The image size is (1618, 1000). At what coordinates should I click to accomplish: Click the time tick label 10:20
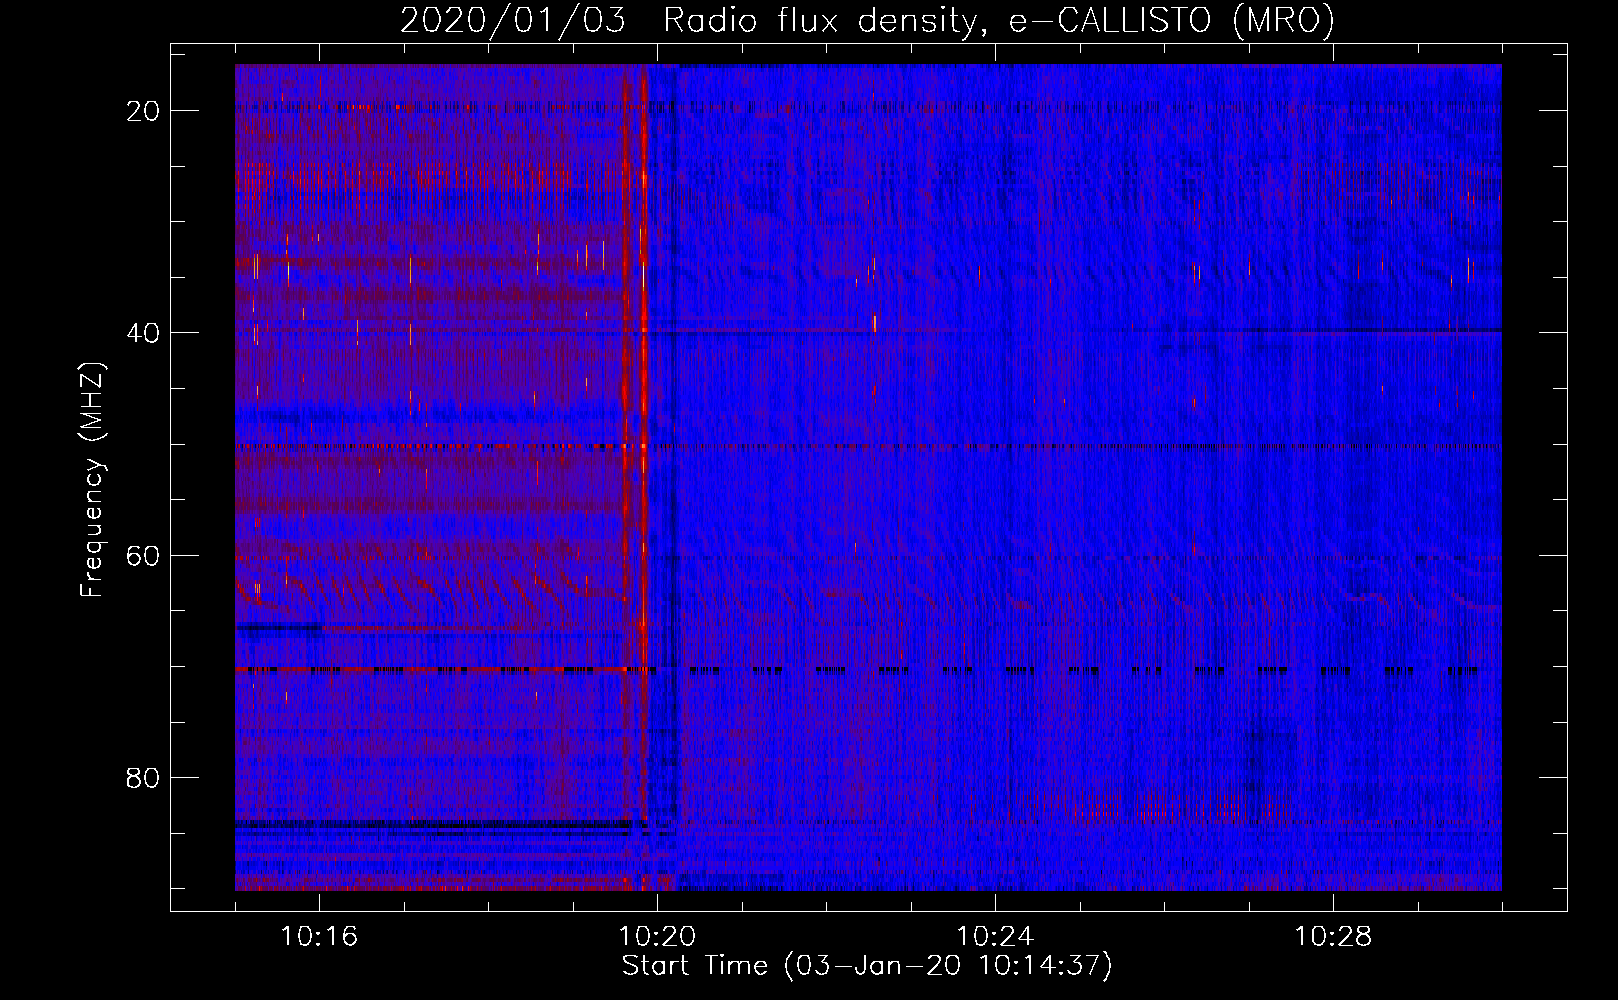pyautogui.click(x=657, y=937)
